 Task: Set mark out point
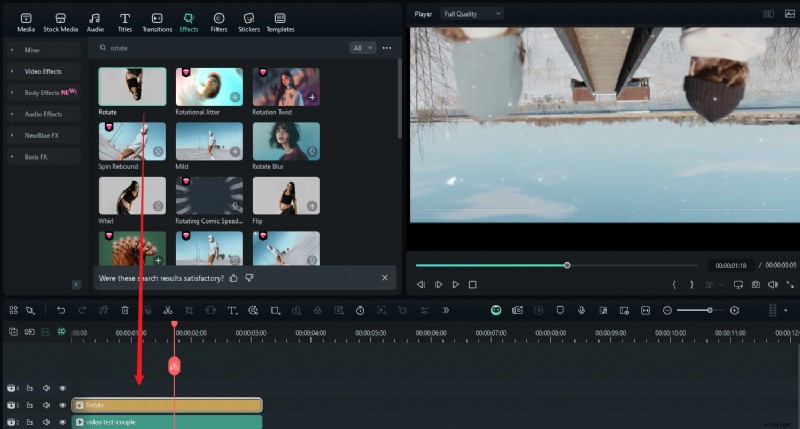point(691,285)
